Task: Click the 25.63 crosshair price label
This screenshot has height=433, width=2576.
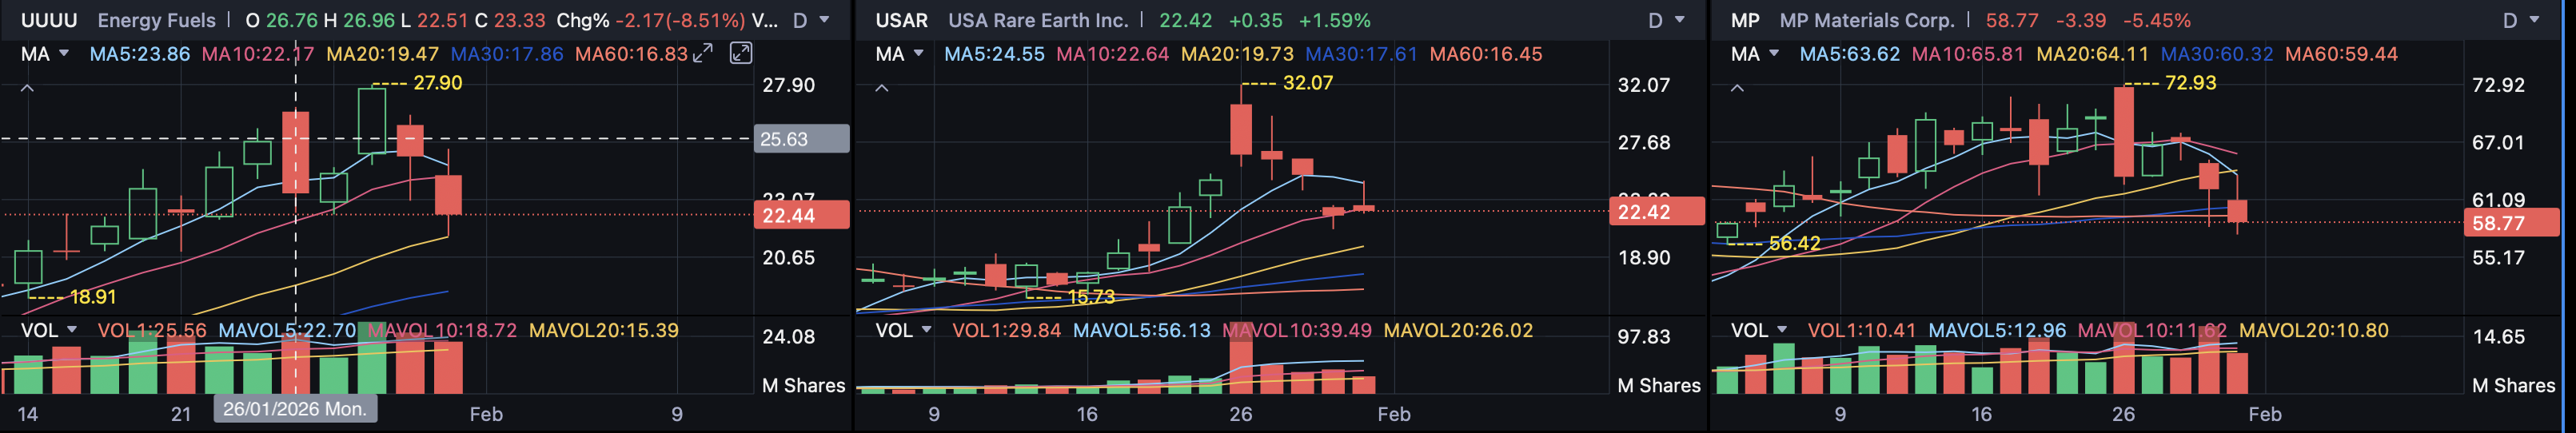Action: point(801,139)
